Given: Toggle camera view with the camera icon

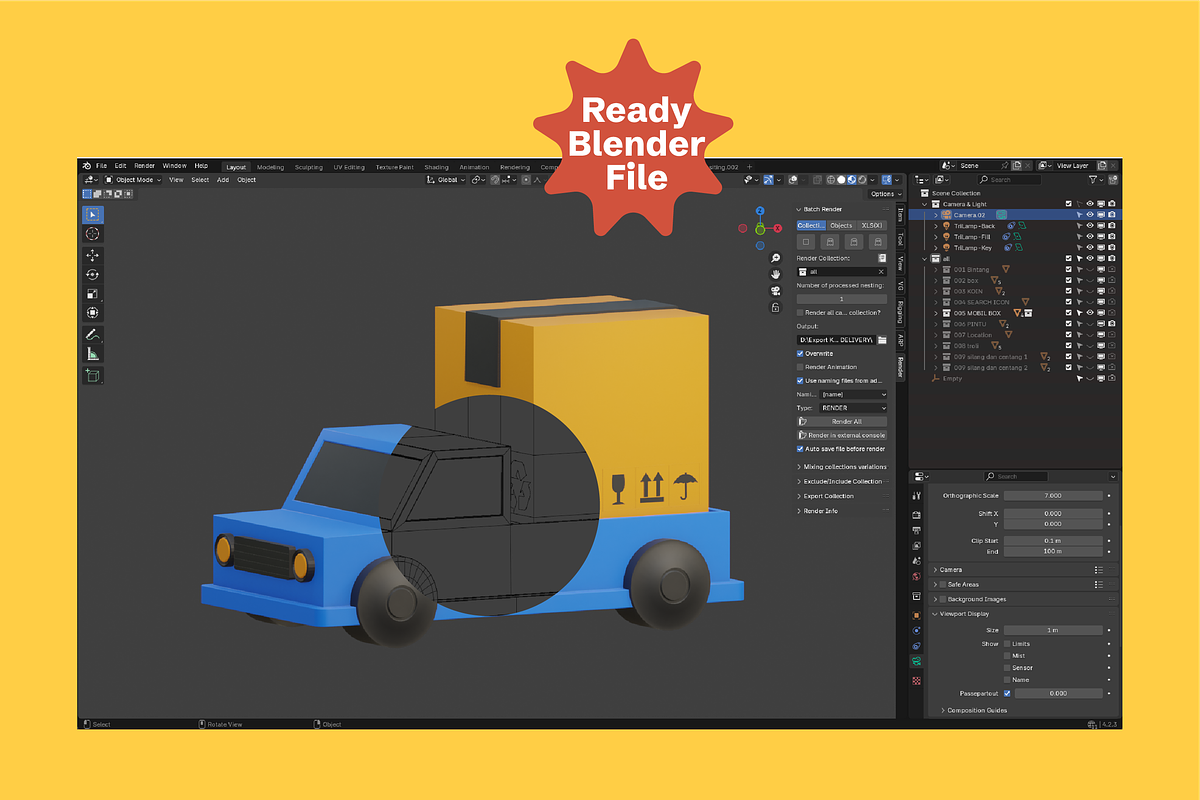Looking at the screenshot, I should pos(775,291).
